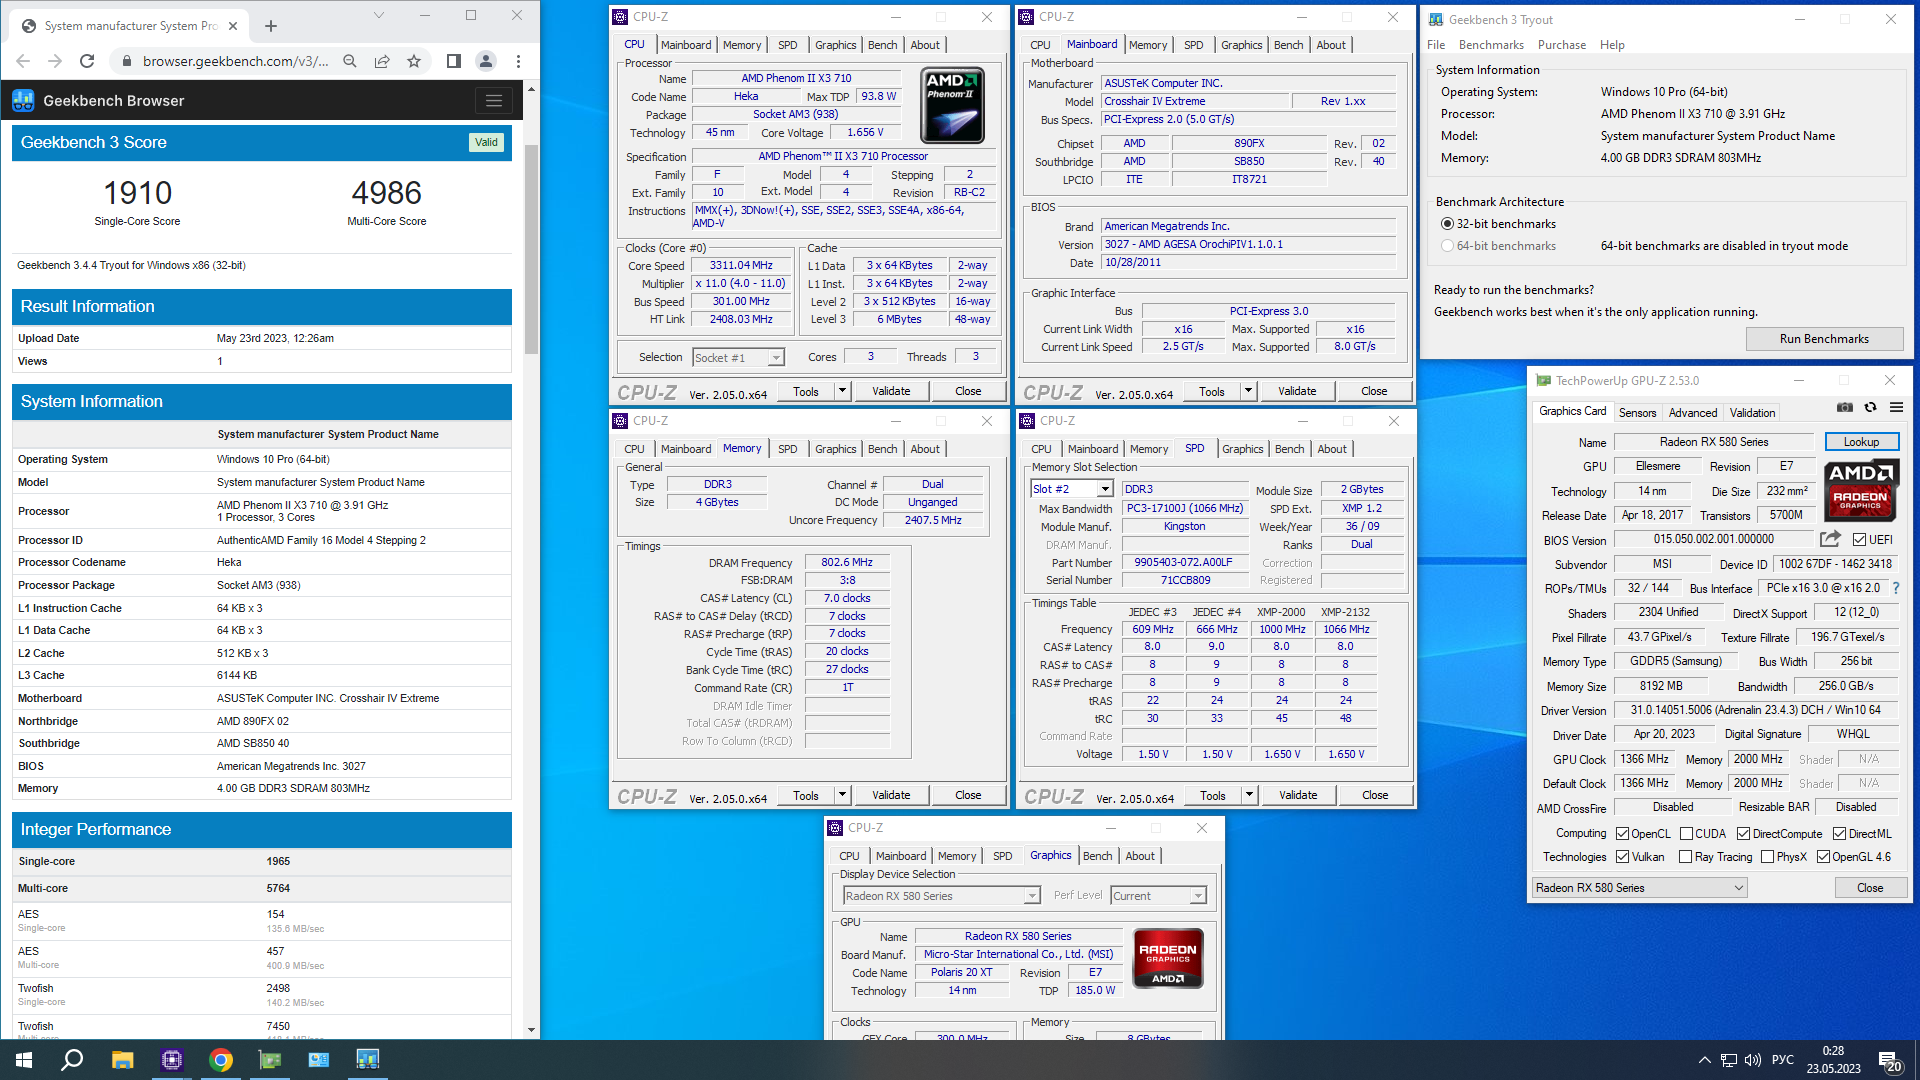Open Benchmarks menu in Geekbench

[1491, 45]
